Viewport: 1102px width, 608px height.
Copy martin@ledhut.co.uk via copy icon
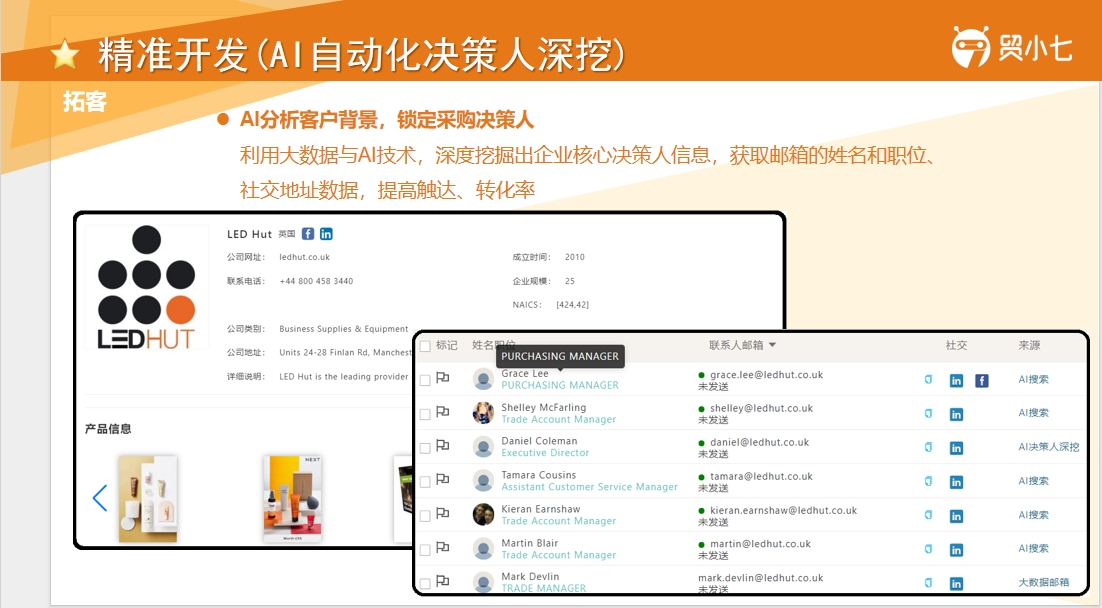928,549
